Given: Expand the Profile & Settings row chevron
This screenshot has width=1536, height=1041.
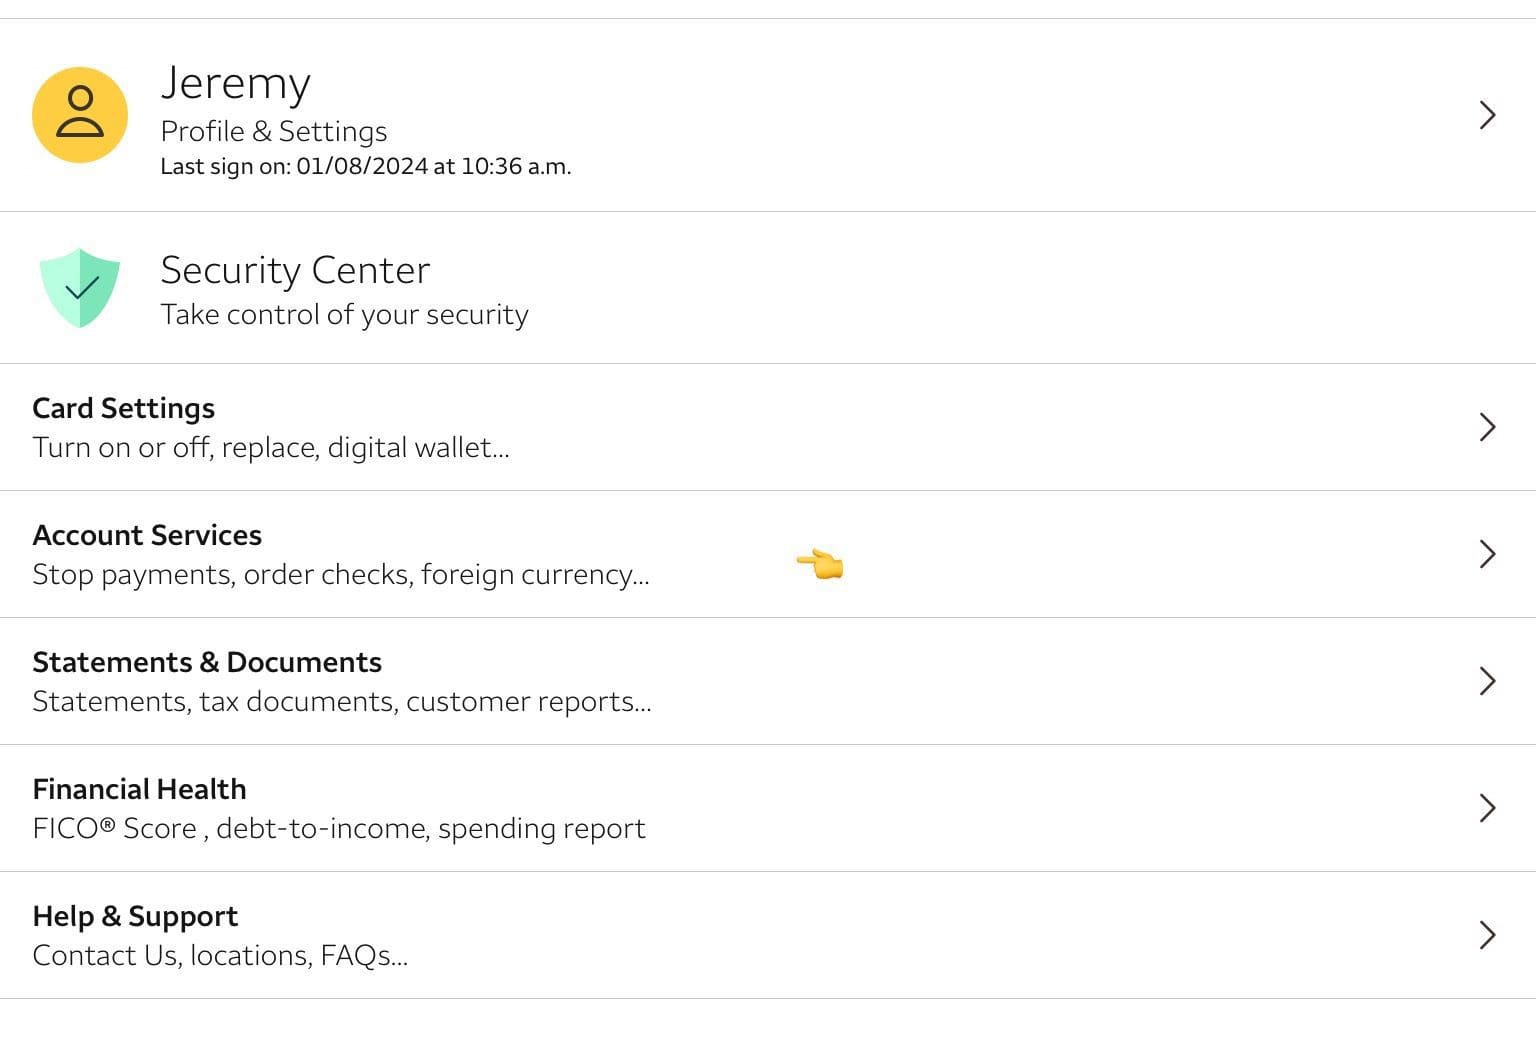Looking at the screenshot, I should (1487, 115).
